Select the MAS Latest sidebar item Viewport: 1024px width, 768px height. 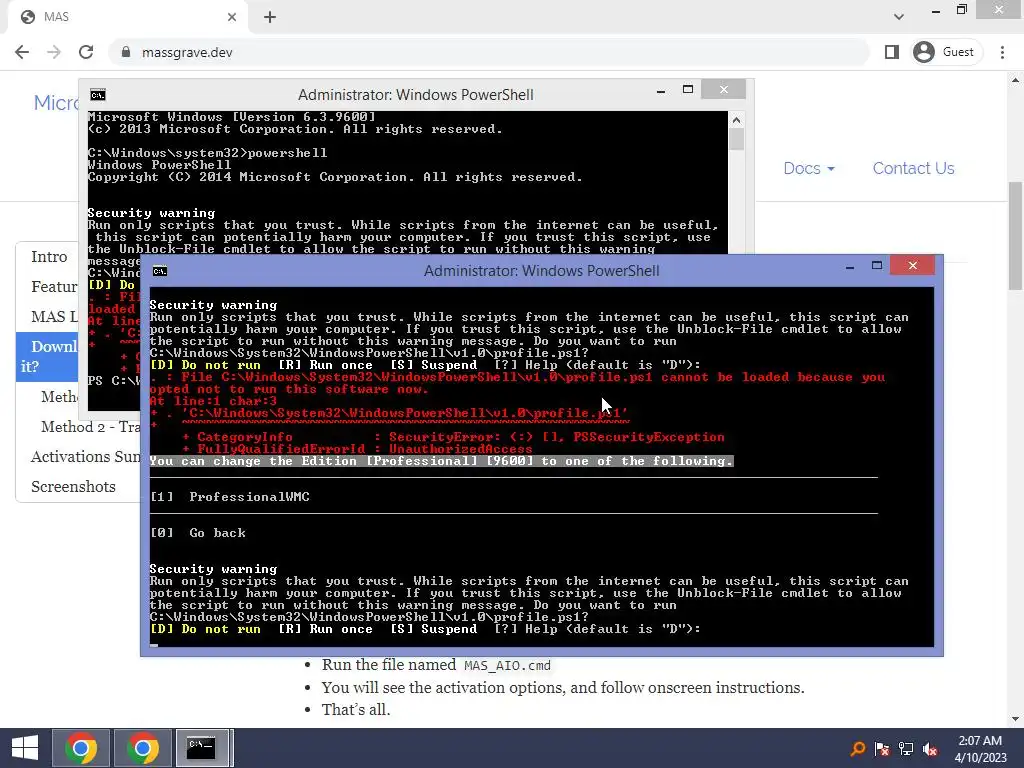54,317
